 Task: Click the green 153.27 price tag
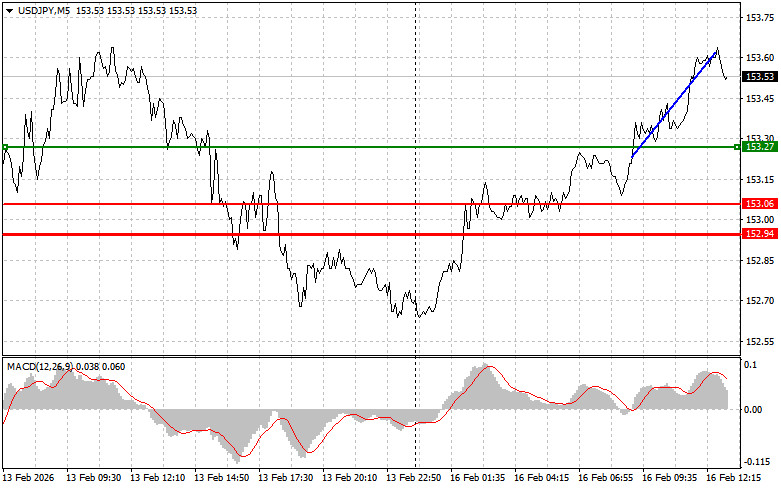click(757, 147)
